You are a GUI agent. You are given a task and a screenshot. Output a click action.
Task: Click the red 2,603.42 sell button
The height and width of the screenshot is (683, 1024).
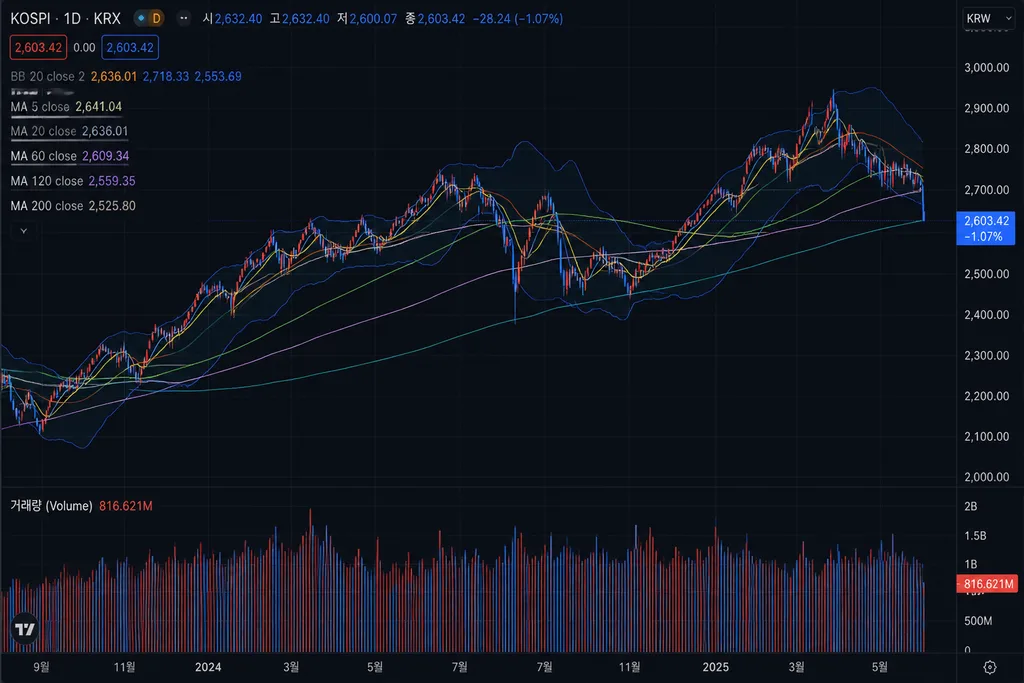click(39, 48)
